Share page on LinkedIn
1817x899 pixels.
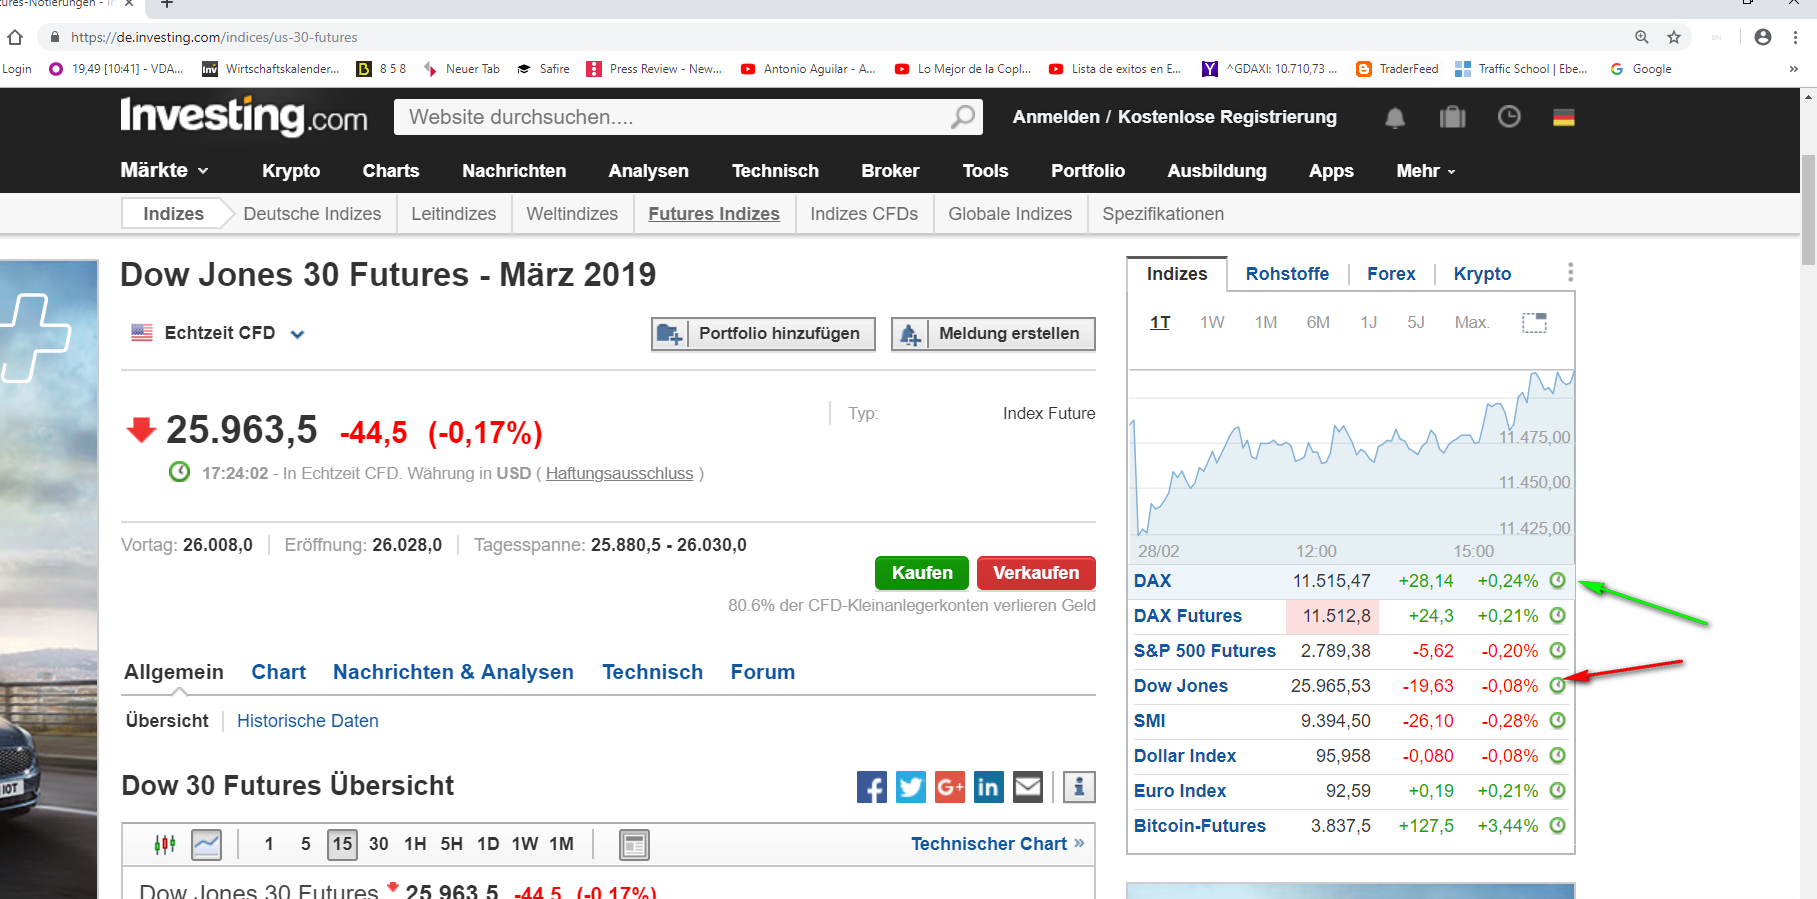pyautogui.click(x=988, y=787)
